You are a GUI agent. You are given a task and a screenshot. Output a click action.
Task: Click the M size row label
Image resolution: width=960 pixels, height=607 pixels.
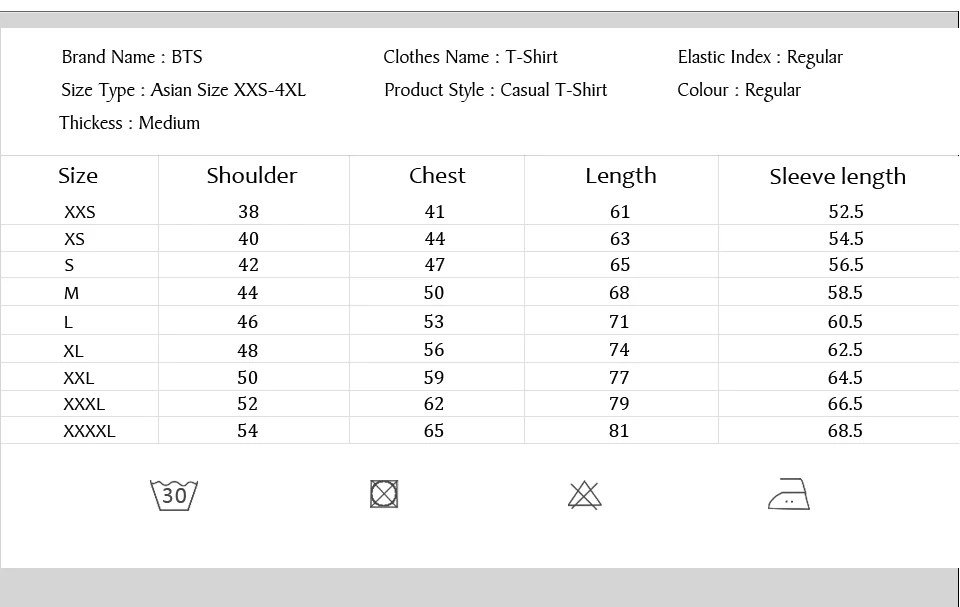click(72, 293)
